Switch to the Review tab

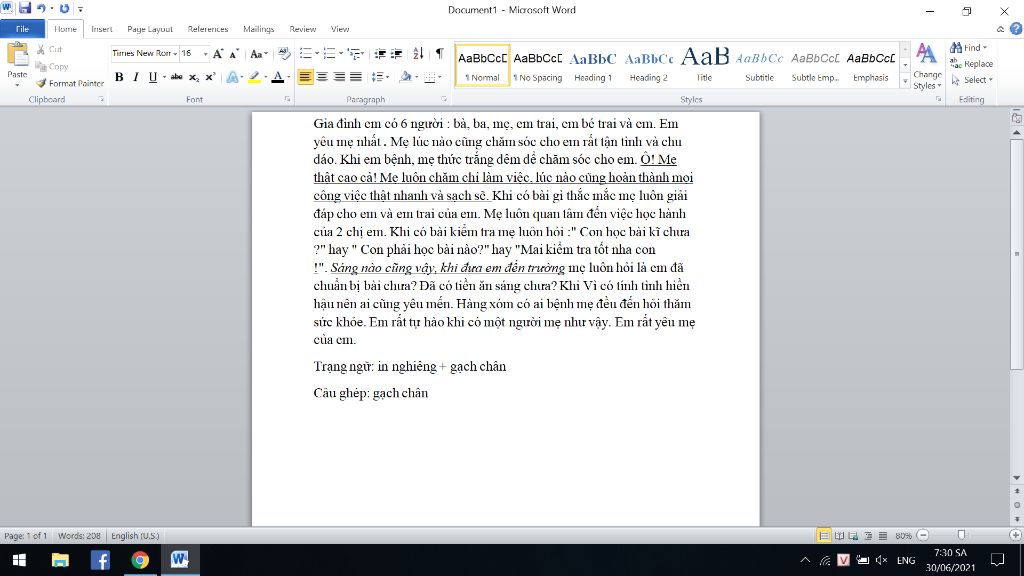pyautogui.click(x=302, y=29)
